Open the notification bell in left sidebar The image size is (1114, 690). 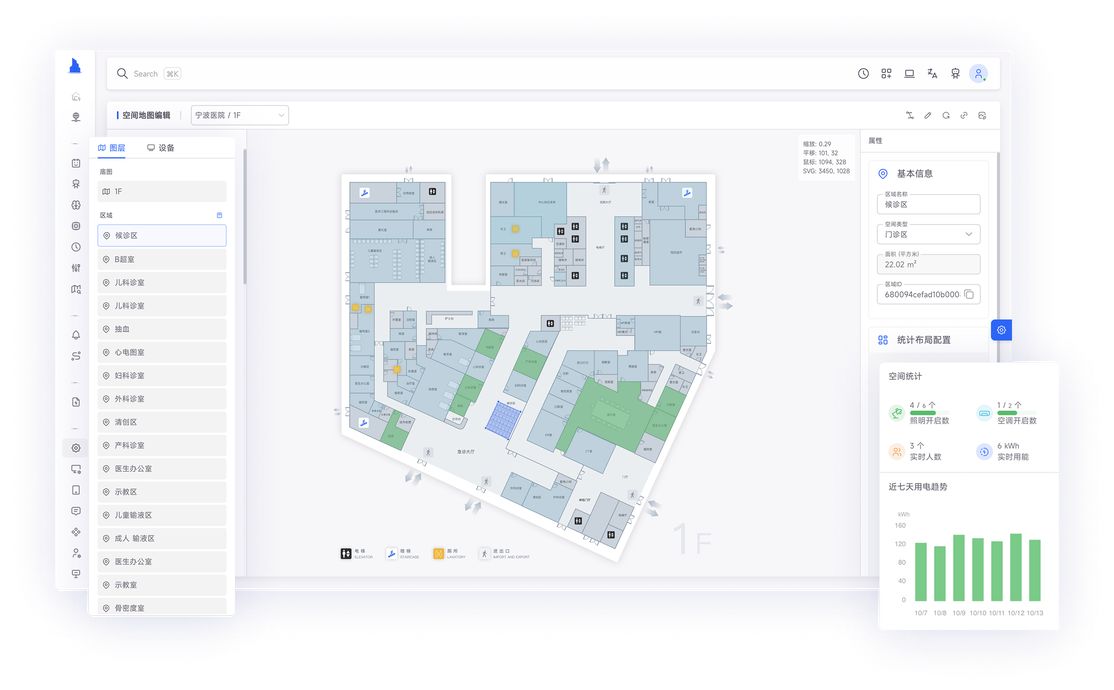point(76,335)
